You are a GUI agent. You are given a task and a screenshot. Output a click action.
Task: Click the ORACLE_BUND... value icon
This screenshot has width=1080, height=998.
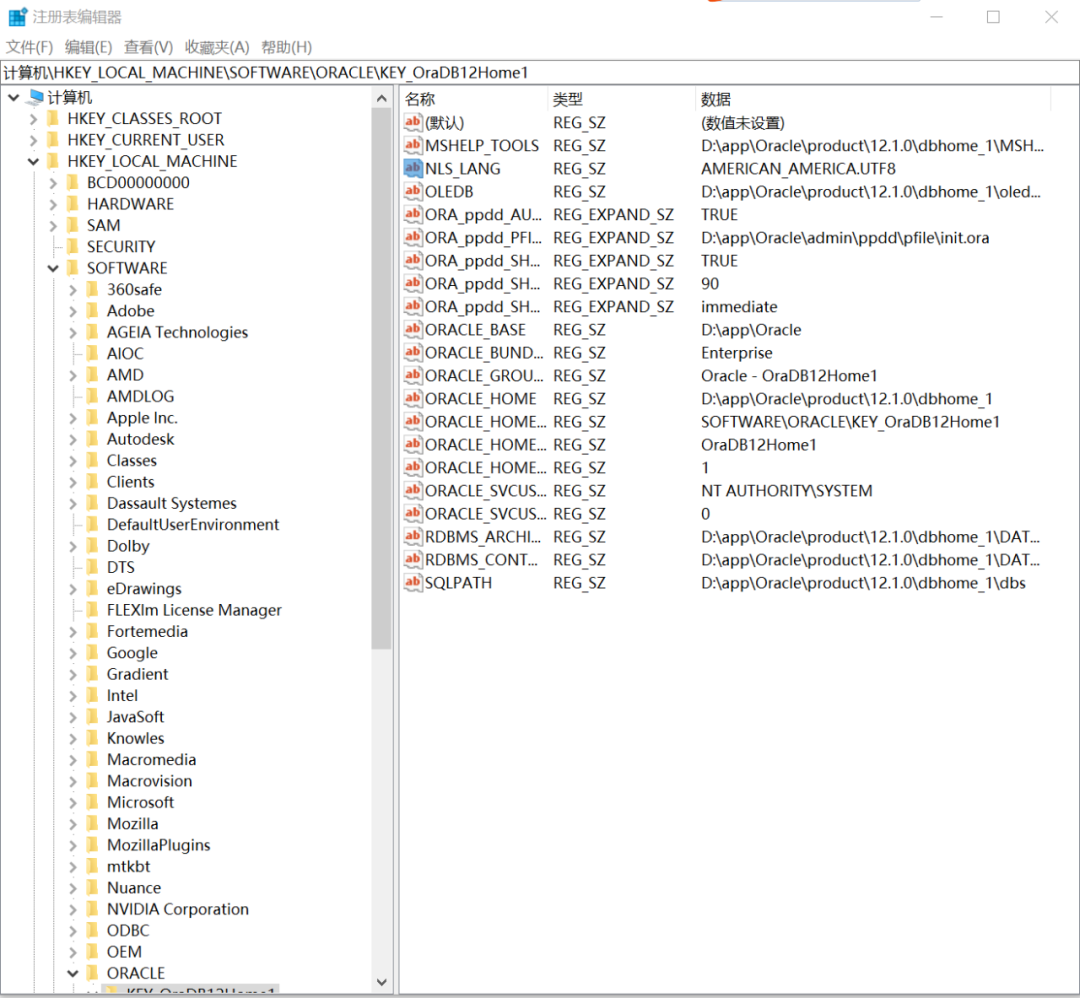413,352
